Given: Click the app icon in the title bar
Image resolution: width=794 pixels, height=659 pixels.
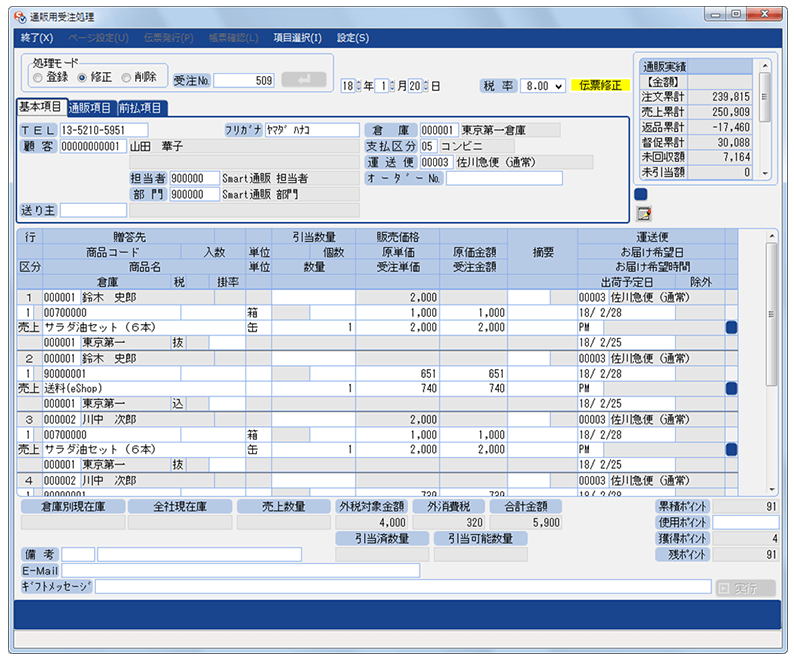Looking at the screenshot, I should coord(22,16).
